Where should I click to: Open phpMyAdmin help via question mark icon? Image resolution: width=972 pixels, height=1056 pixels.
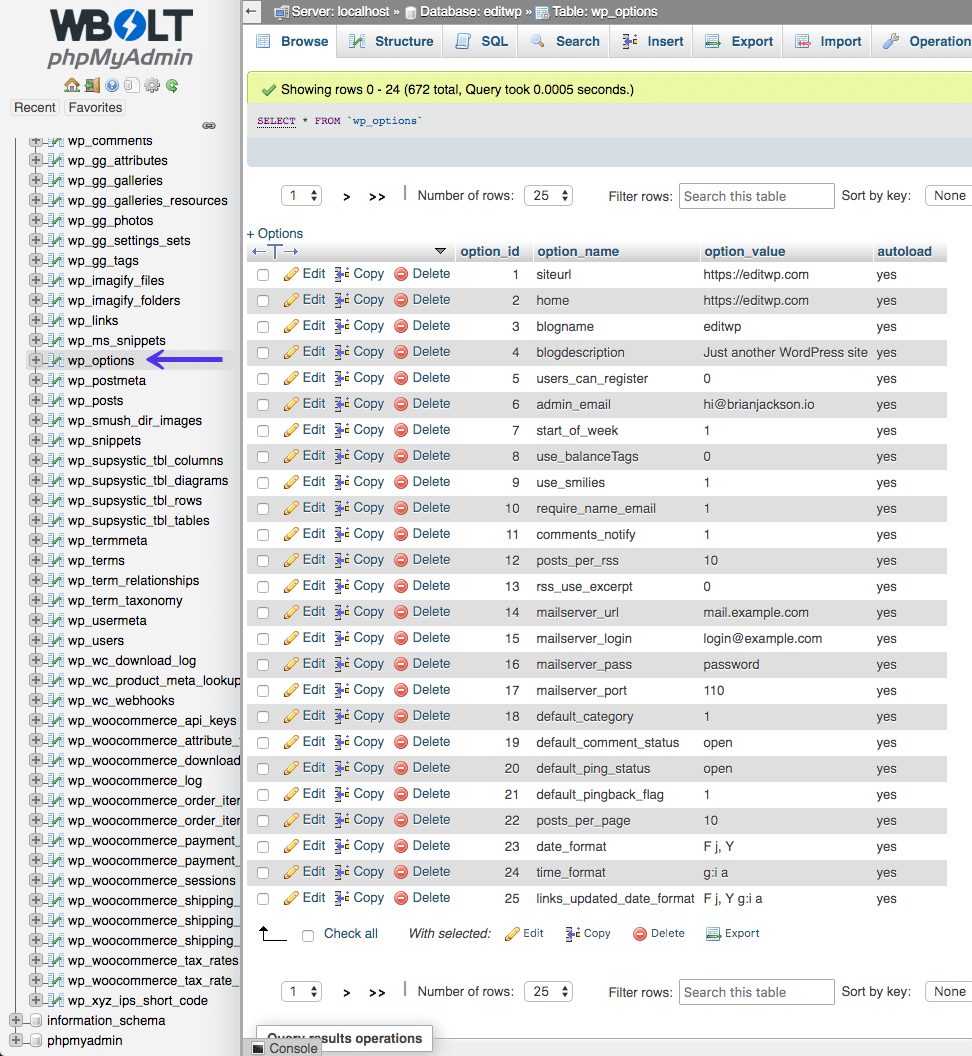point(112,85)
